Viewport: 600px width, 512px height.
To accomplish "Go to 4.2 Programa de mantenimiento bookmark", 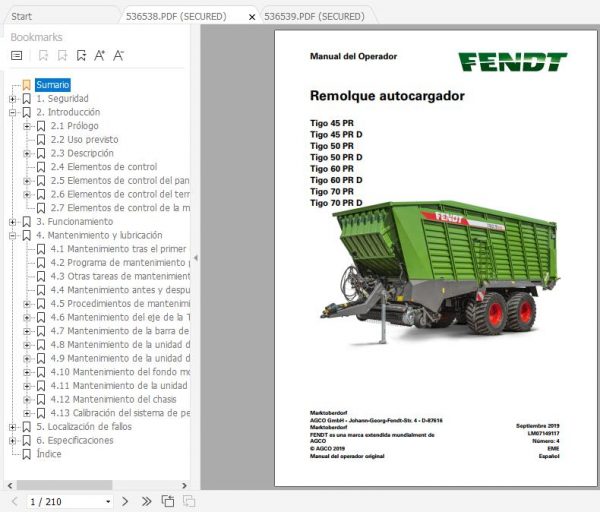I will tap(120, 263).
